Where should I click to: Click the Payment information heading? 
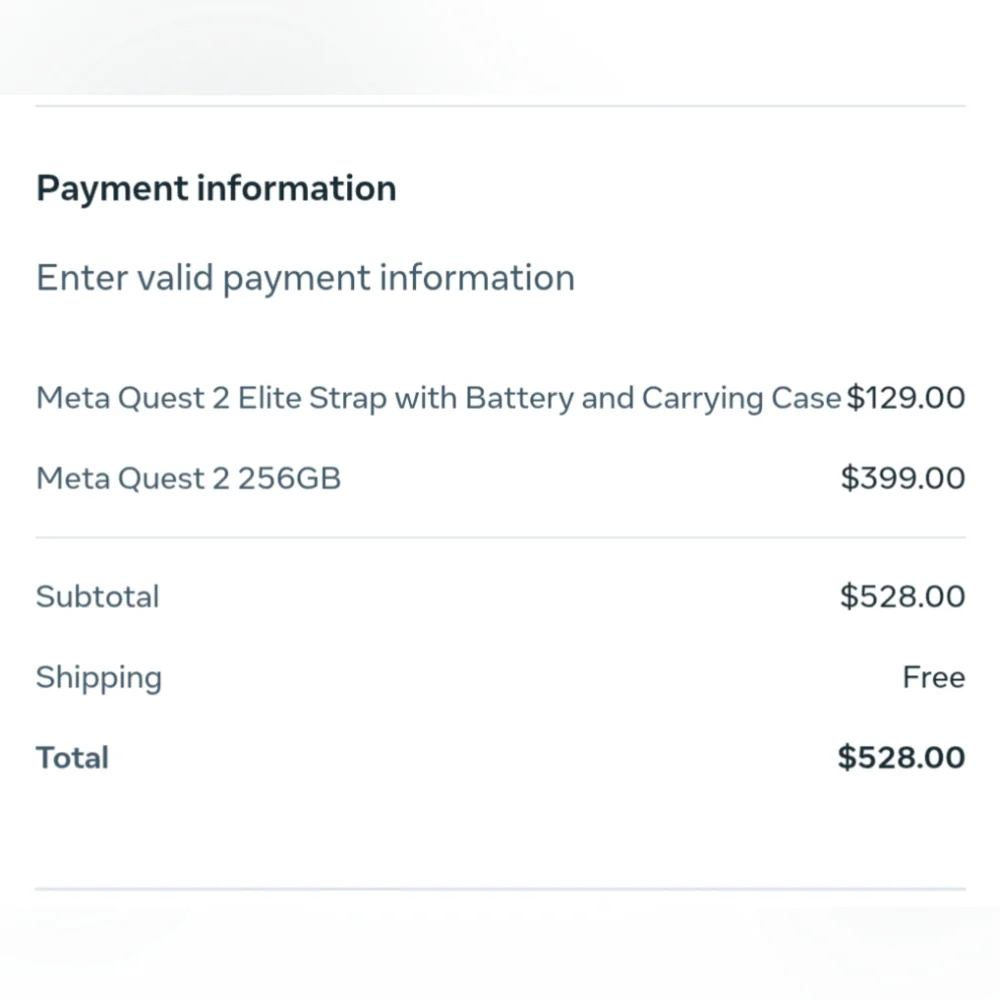click(x=216, y=189)
